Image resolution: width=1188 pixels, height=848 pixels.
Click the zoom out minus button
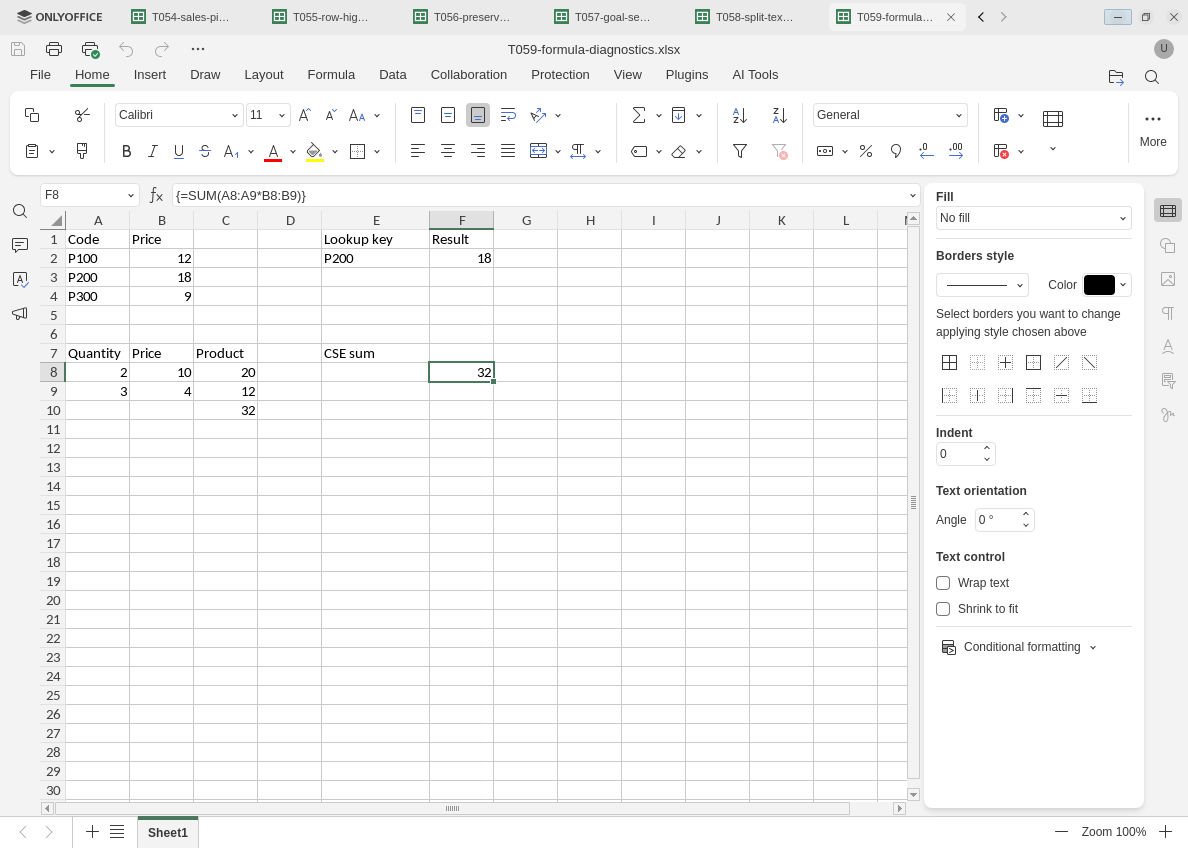(1061, 831)
